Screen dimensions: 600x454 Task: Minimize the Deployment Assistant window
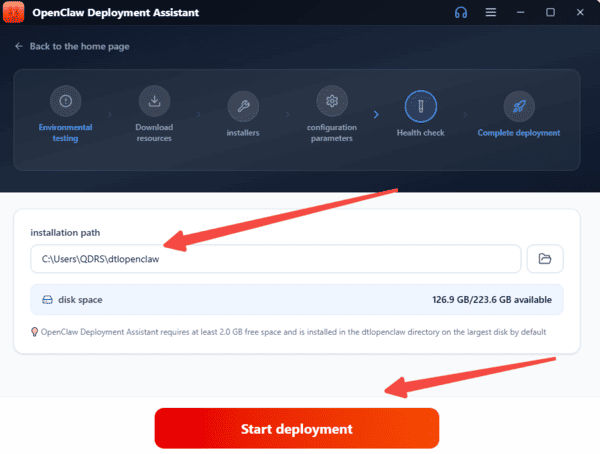click(520, 13)
